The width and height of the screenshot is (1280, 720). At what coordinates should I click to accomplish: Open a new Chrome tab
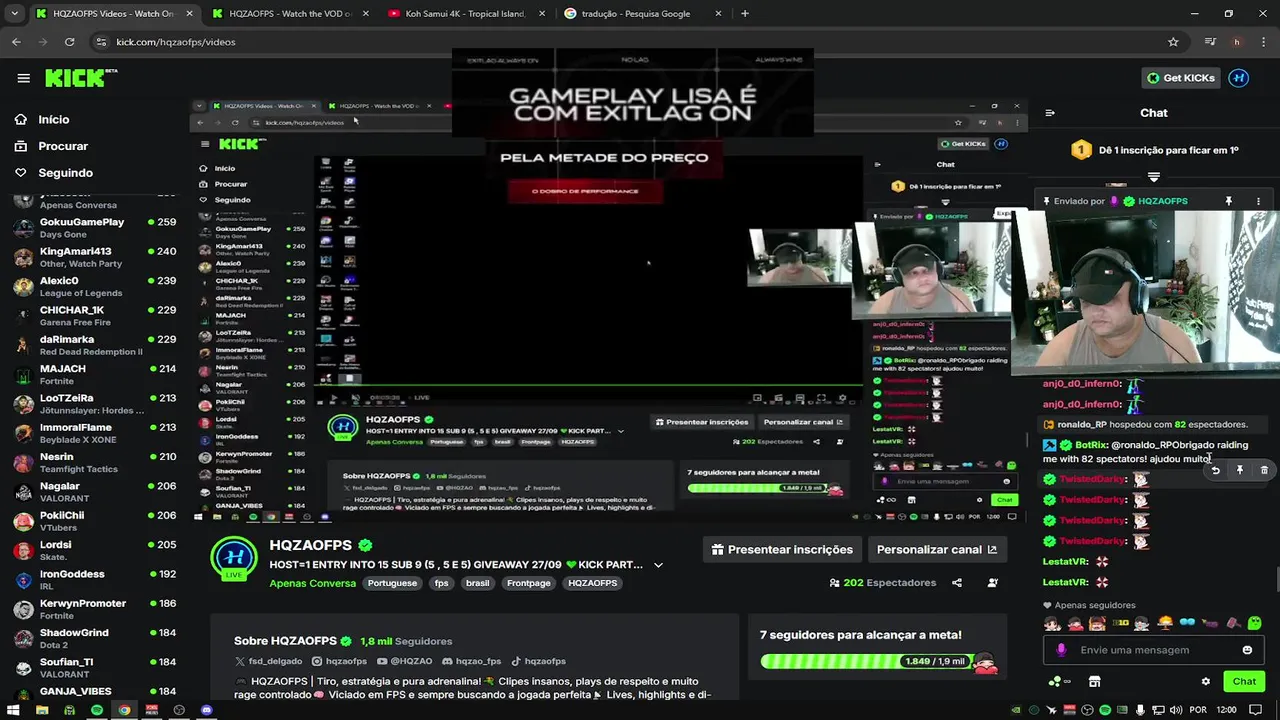click(745, 14)
